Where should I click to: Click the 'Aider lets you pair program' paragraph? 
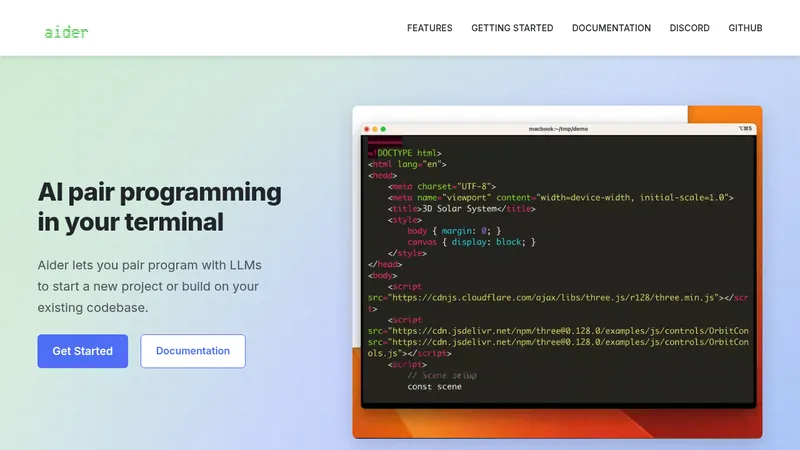[x=149, y=286]
